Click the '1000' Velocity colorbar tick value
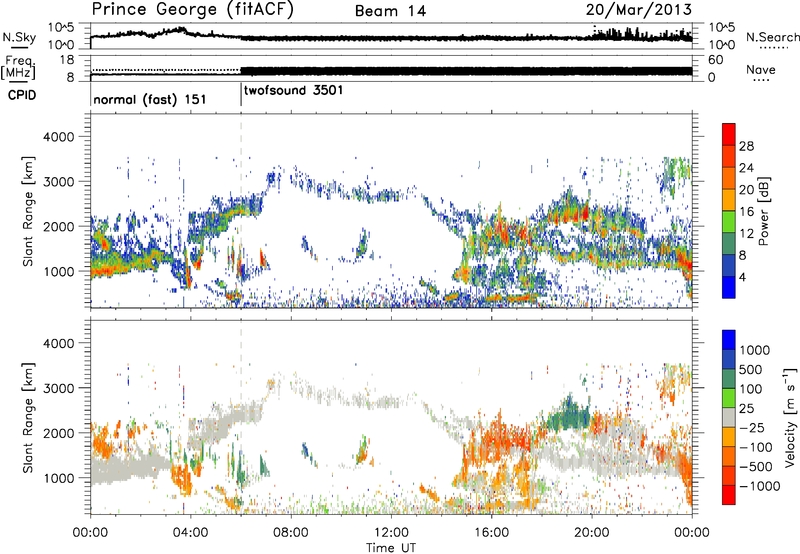Image resolution: width=800 pixels, height=554 pixels. point(754,350)
